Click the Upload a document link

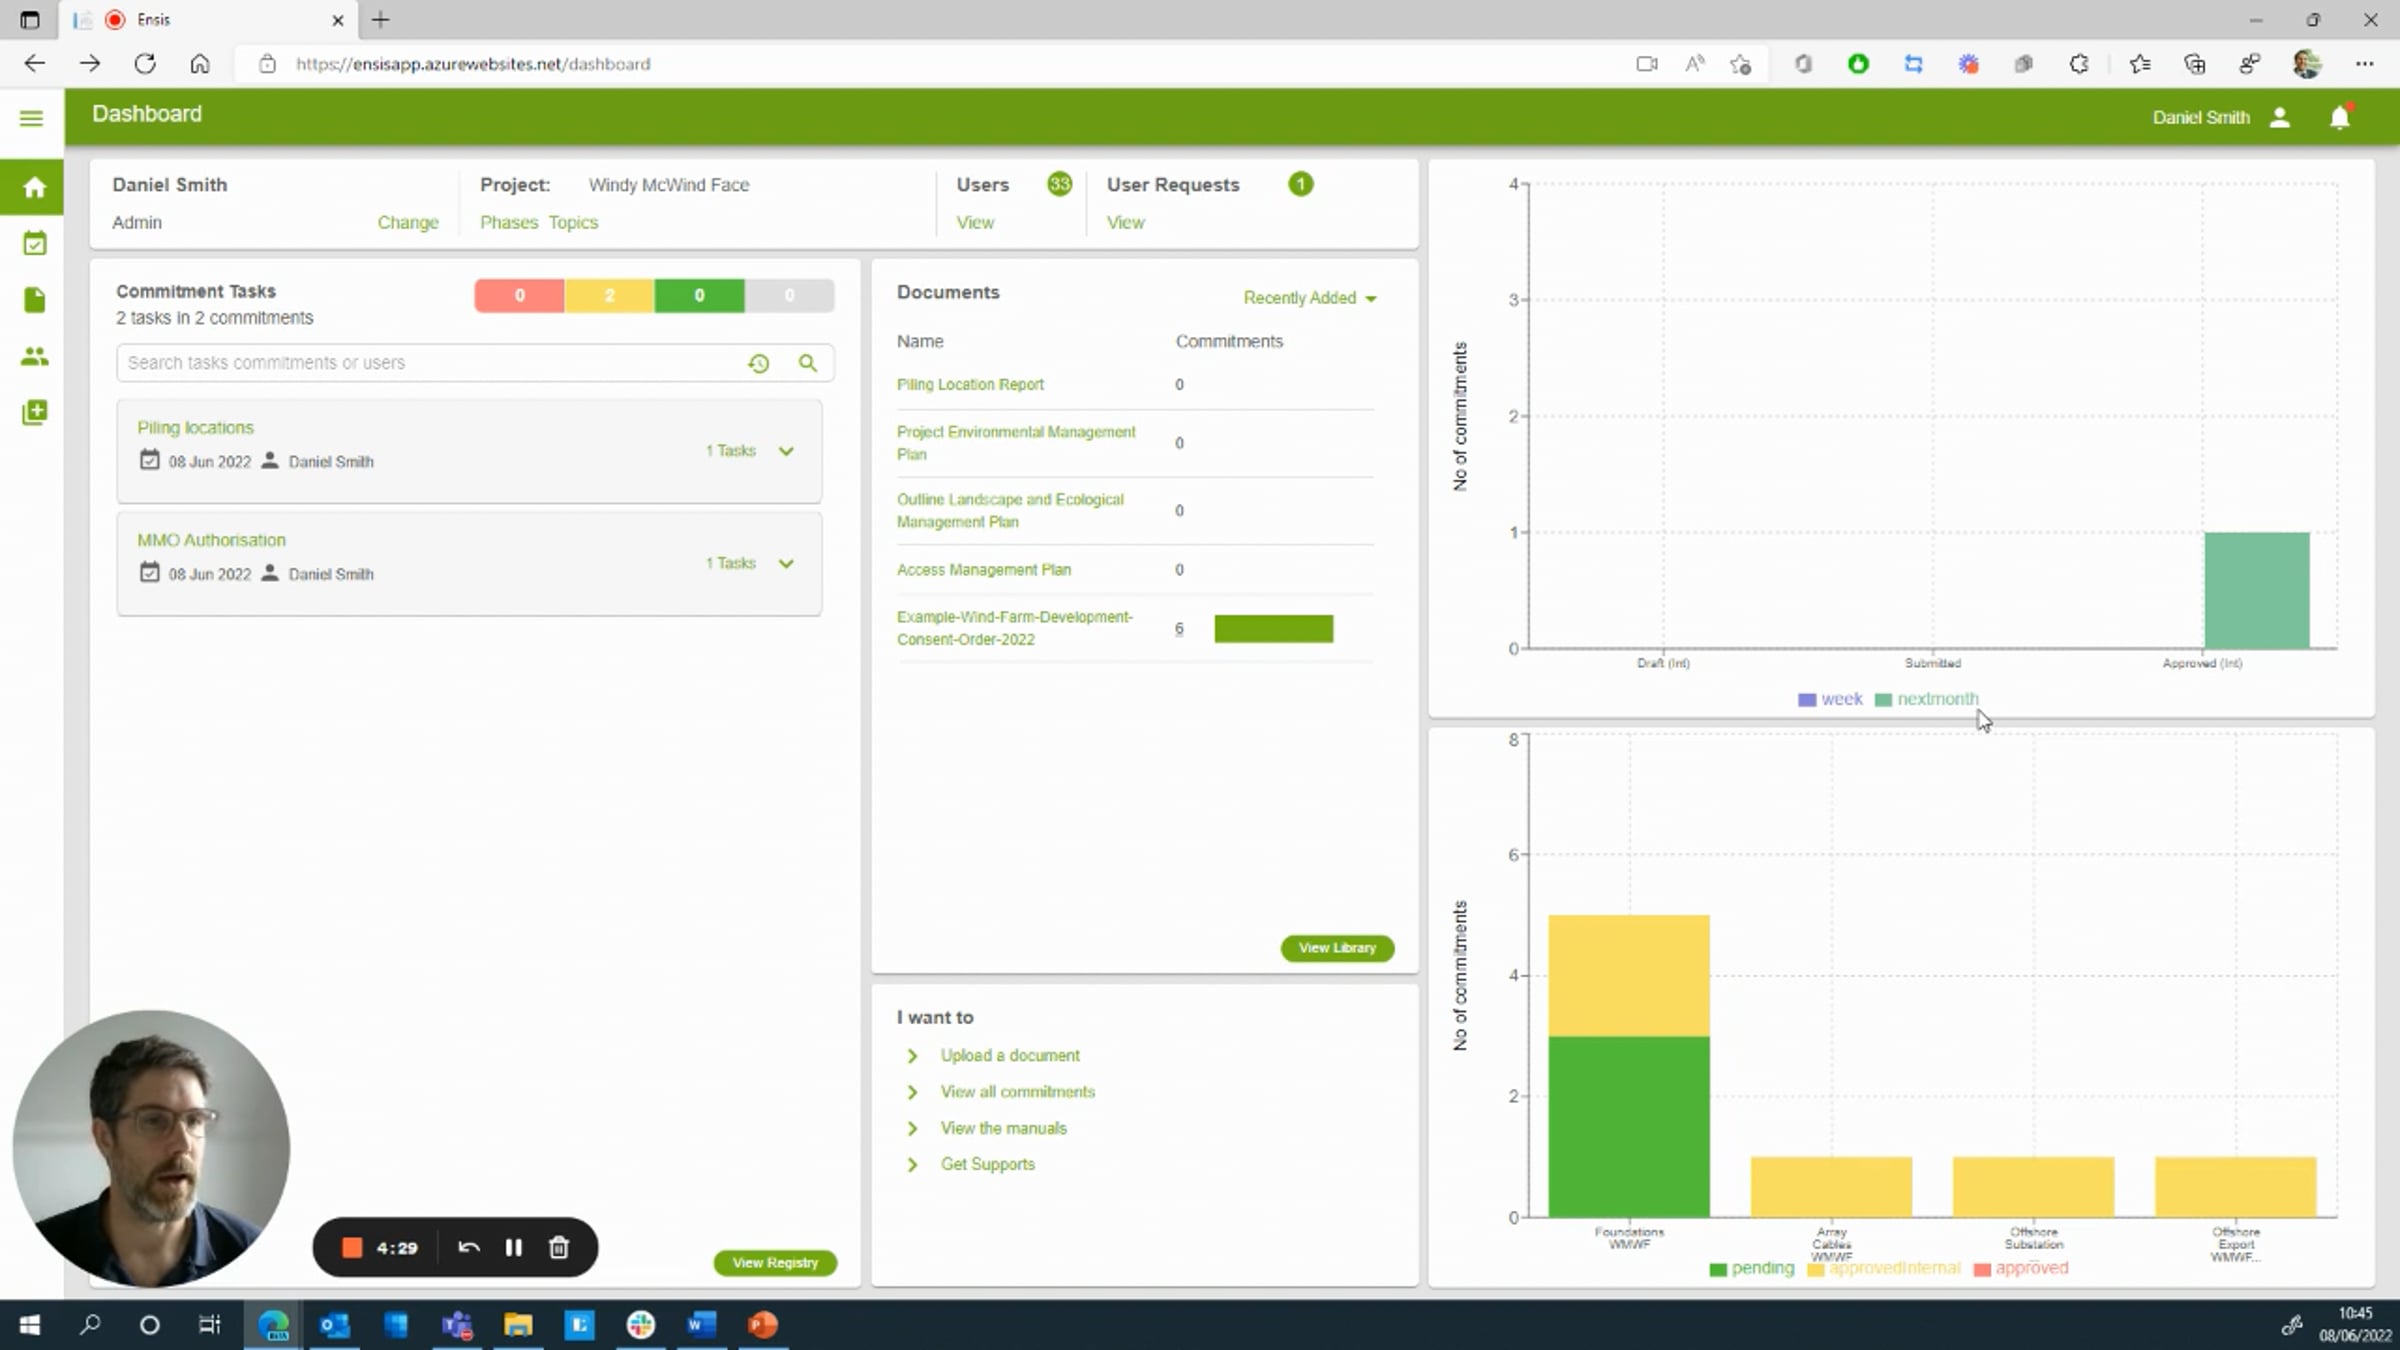click(1009, 1056)
